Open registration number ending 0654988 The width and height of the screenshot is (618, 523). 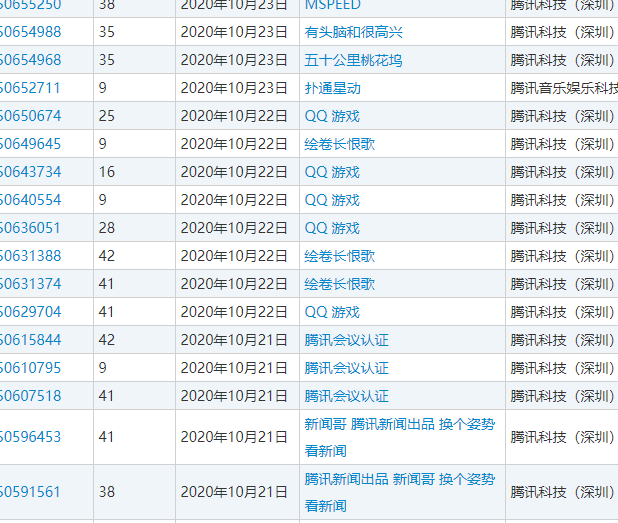point(30,32)
